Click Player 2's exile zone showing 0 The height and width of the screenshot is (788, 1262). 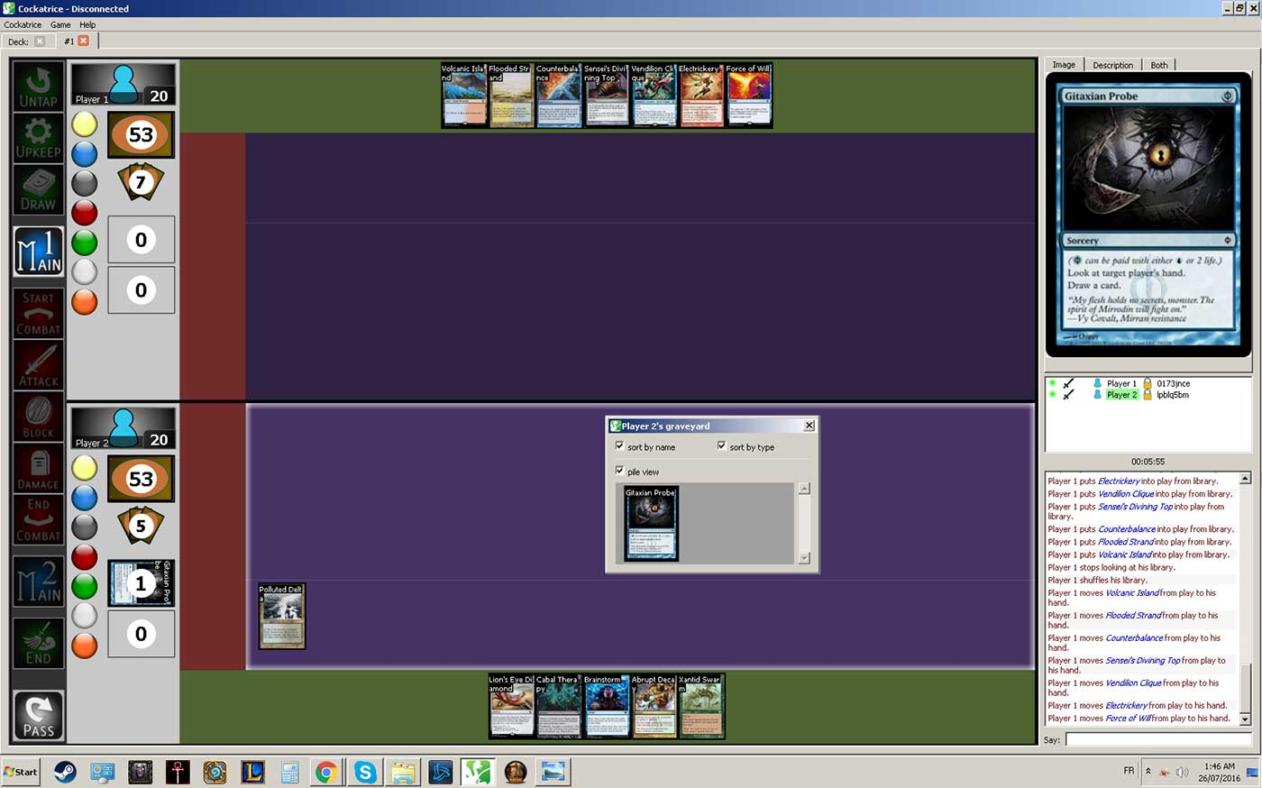(140, 633)
